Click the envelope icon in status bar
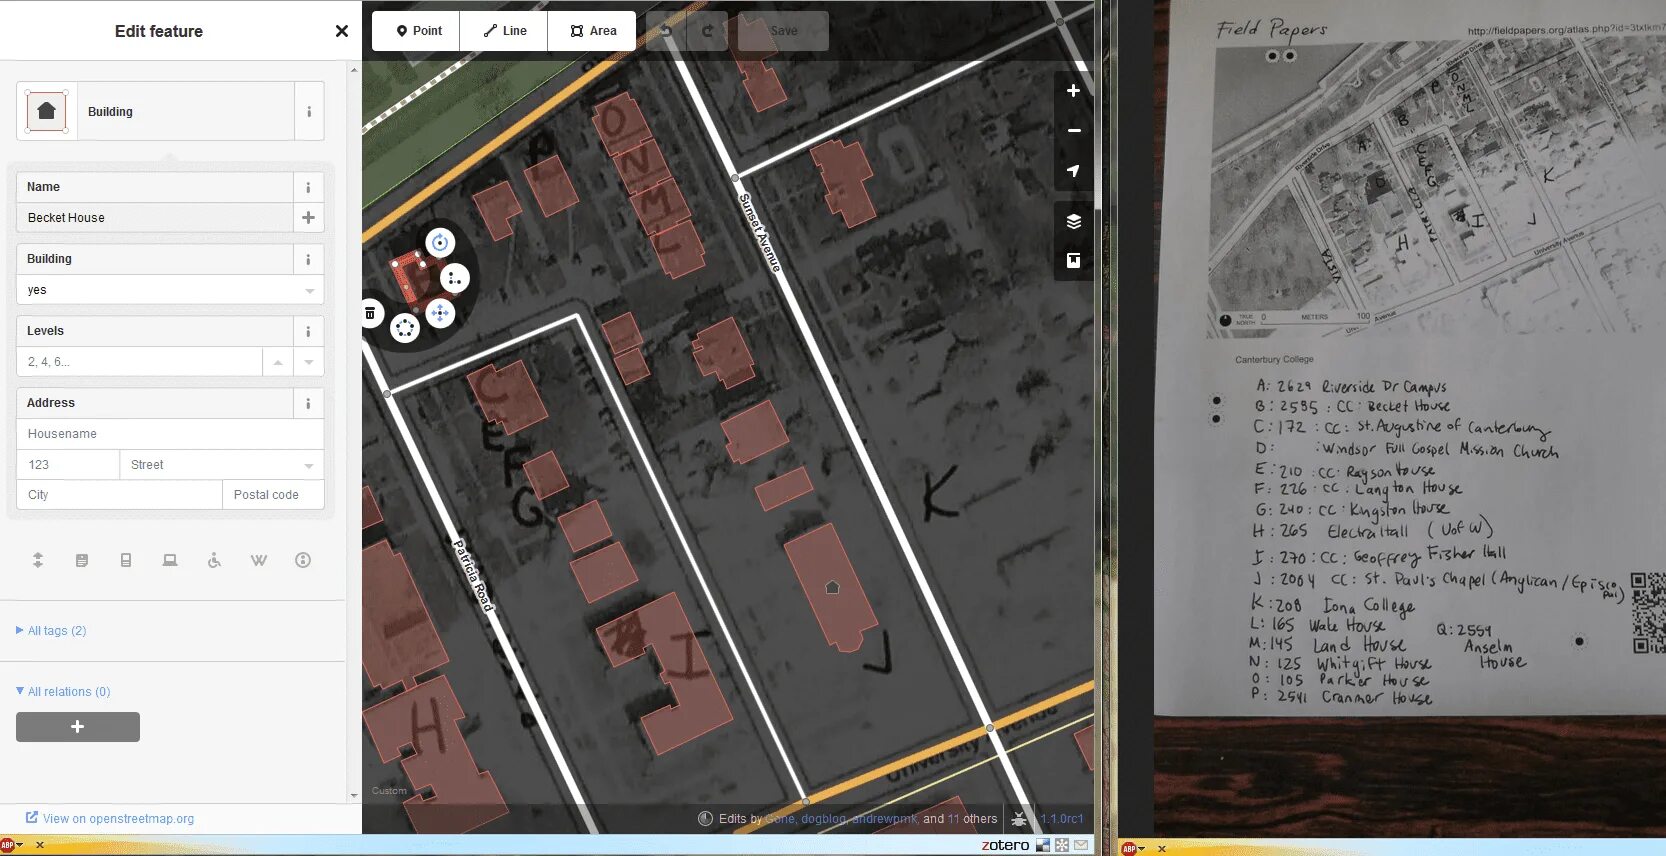Viewport: 1666px width, 856px height. click(x=1081, y=846)
